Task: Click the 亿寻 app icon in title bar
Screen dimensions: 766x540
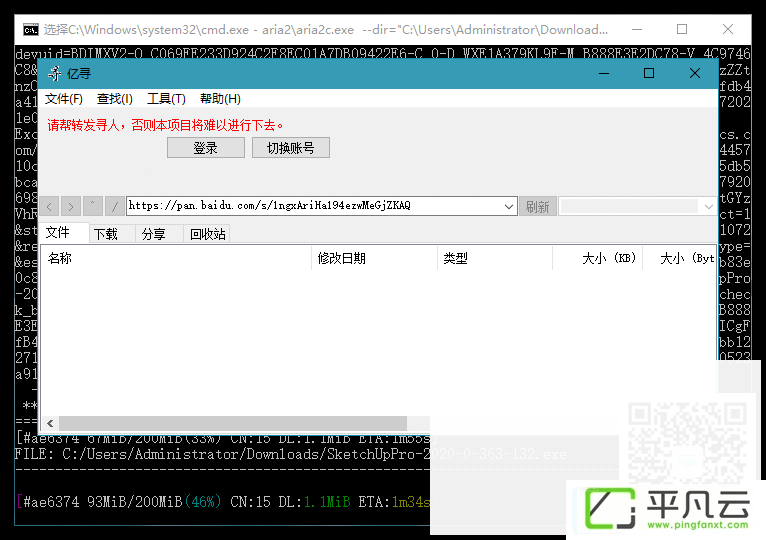Action: point(55,74)
